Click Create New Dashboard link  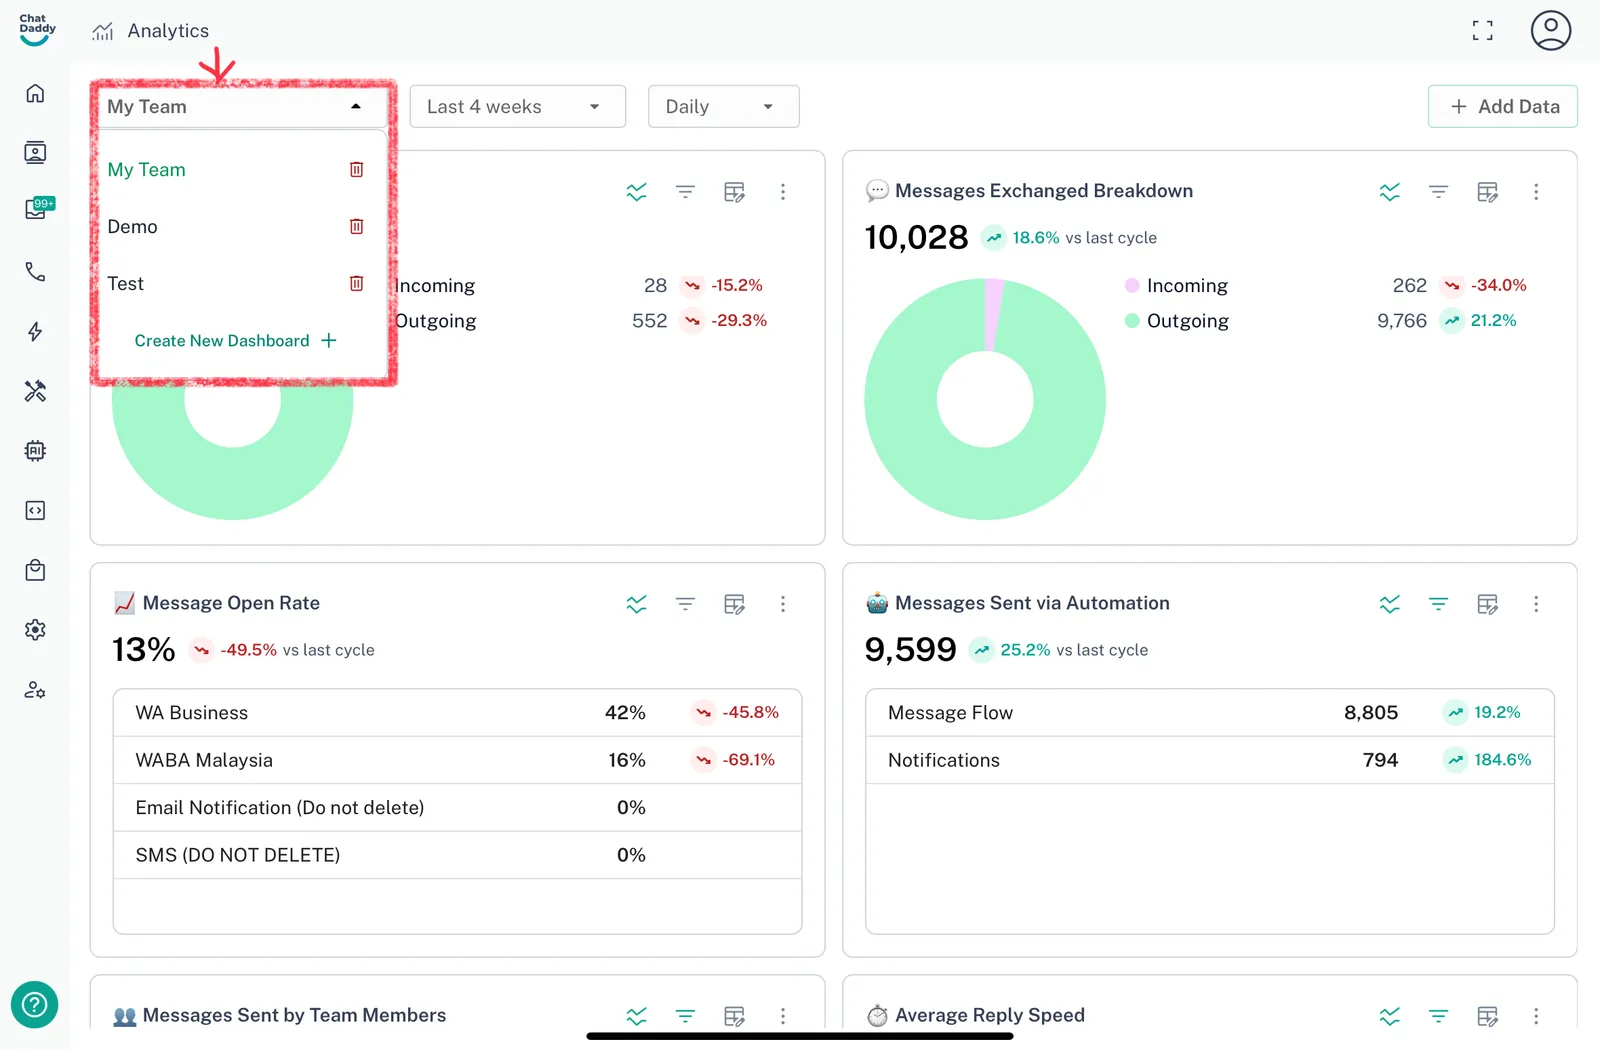click(235, 341)
